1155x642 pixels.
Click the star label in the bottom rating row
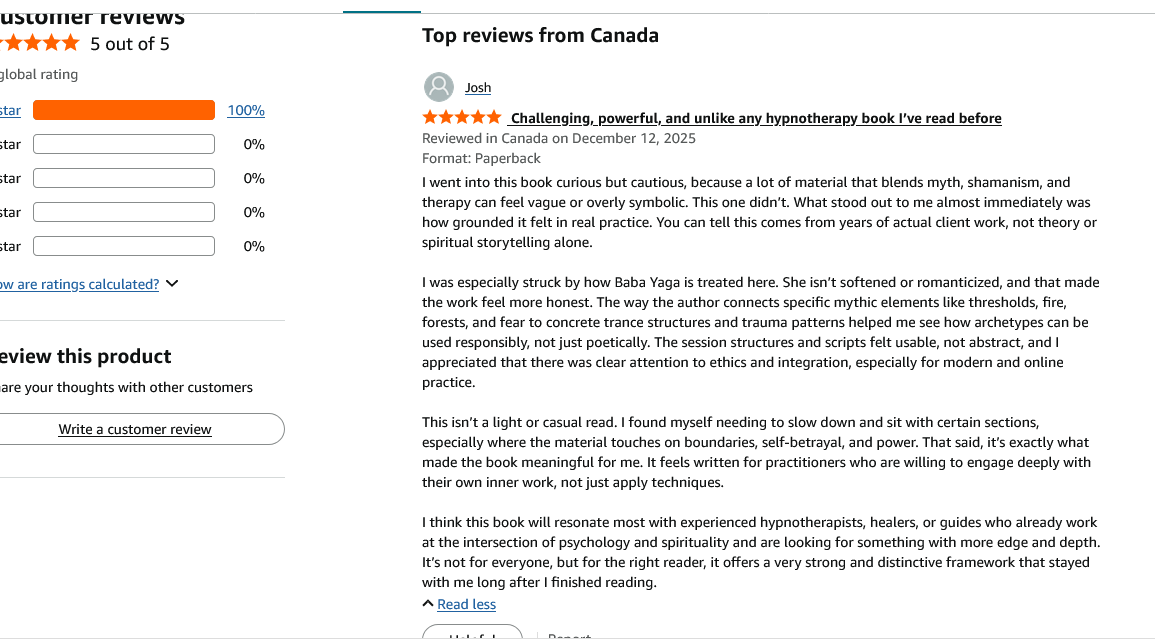(10, 246)
